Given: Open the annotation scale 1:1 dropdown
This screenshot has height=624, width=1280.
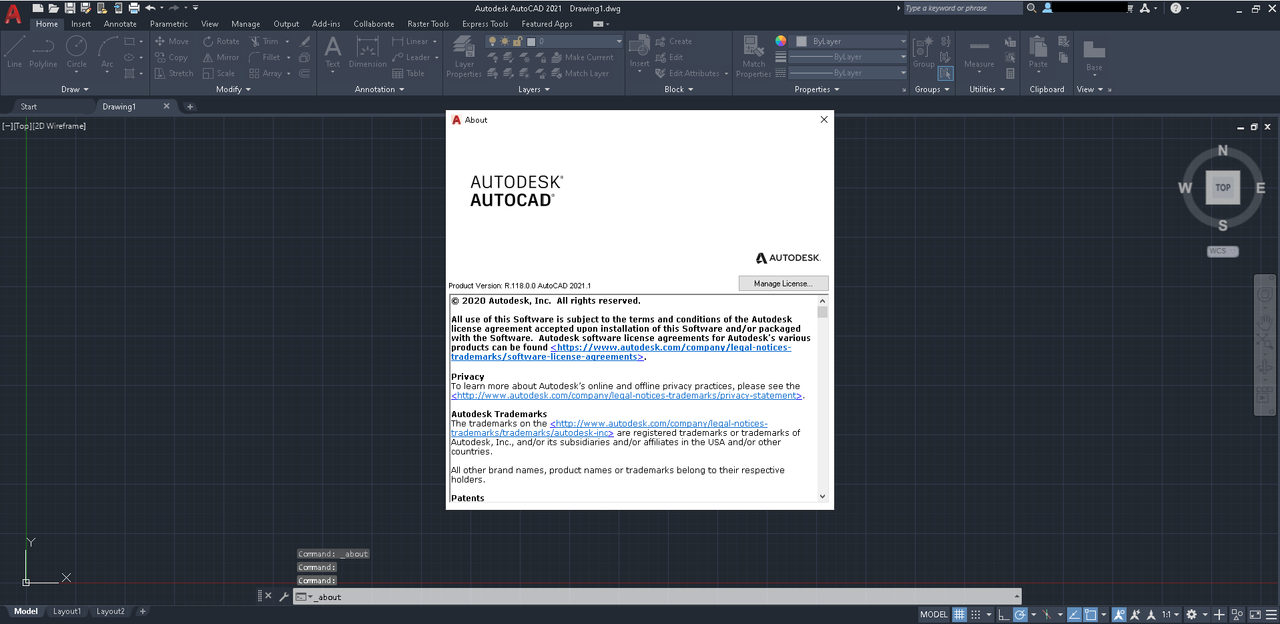Looking at the screenshot, I should [1171, 614].
